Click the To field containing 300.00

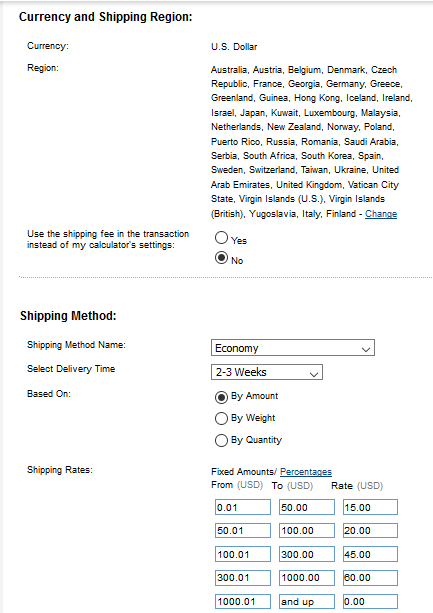[x=307, y=554]
